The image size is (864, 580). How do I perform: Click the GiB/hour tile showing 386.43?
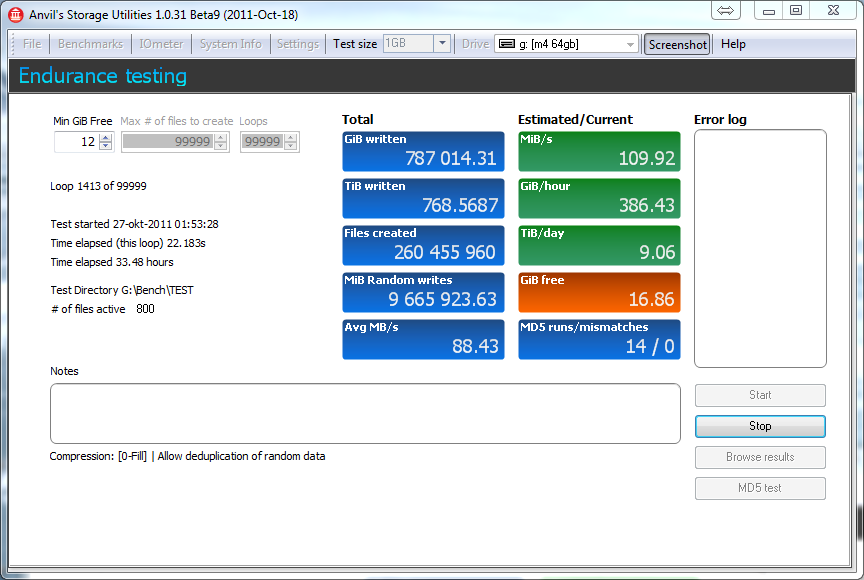pos(599,198)
